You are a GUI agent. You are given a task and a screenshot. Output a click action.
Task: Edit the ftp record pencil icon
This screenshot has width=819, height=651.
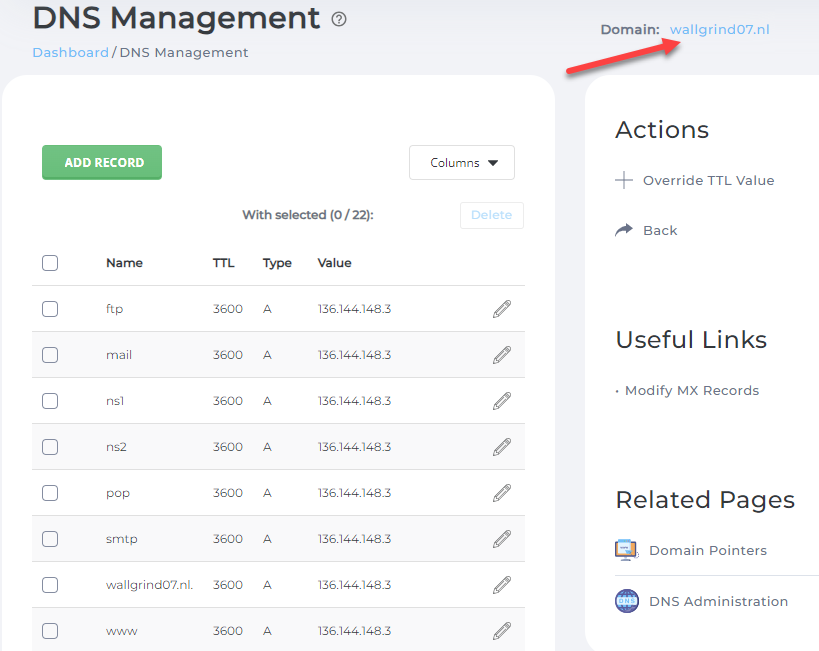click(502, 309)
